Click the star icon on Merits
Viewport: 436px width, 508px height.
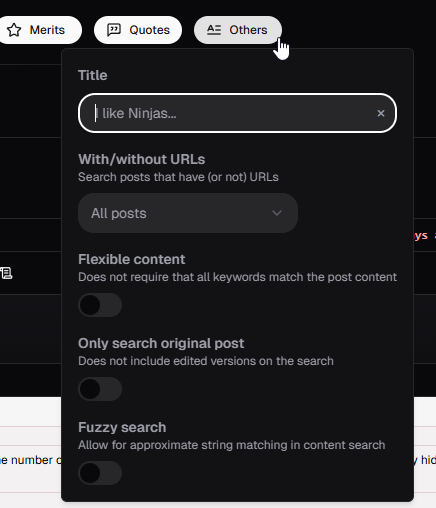[14, 30]
